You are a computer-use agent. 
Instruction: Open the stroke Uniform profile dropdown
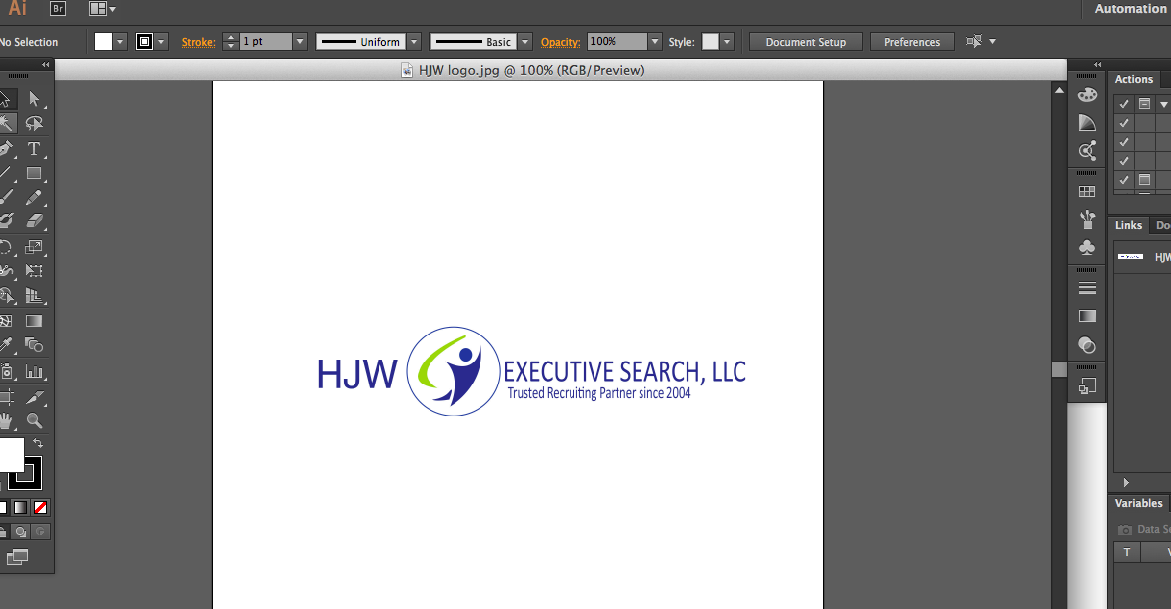tap(413, 41)
